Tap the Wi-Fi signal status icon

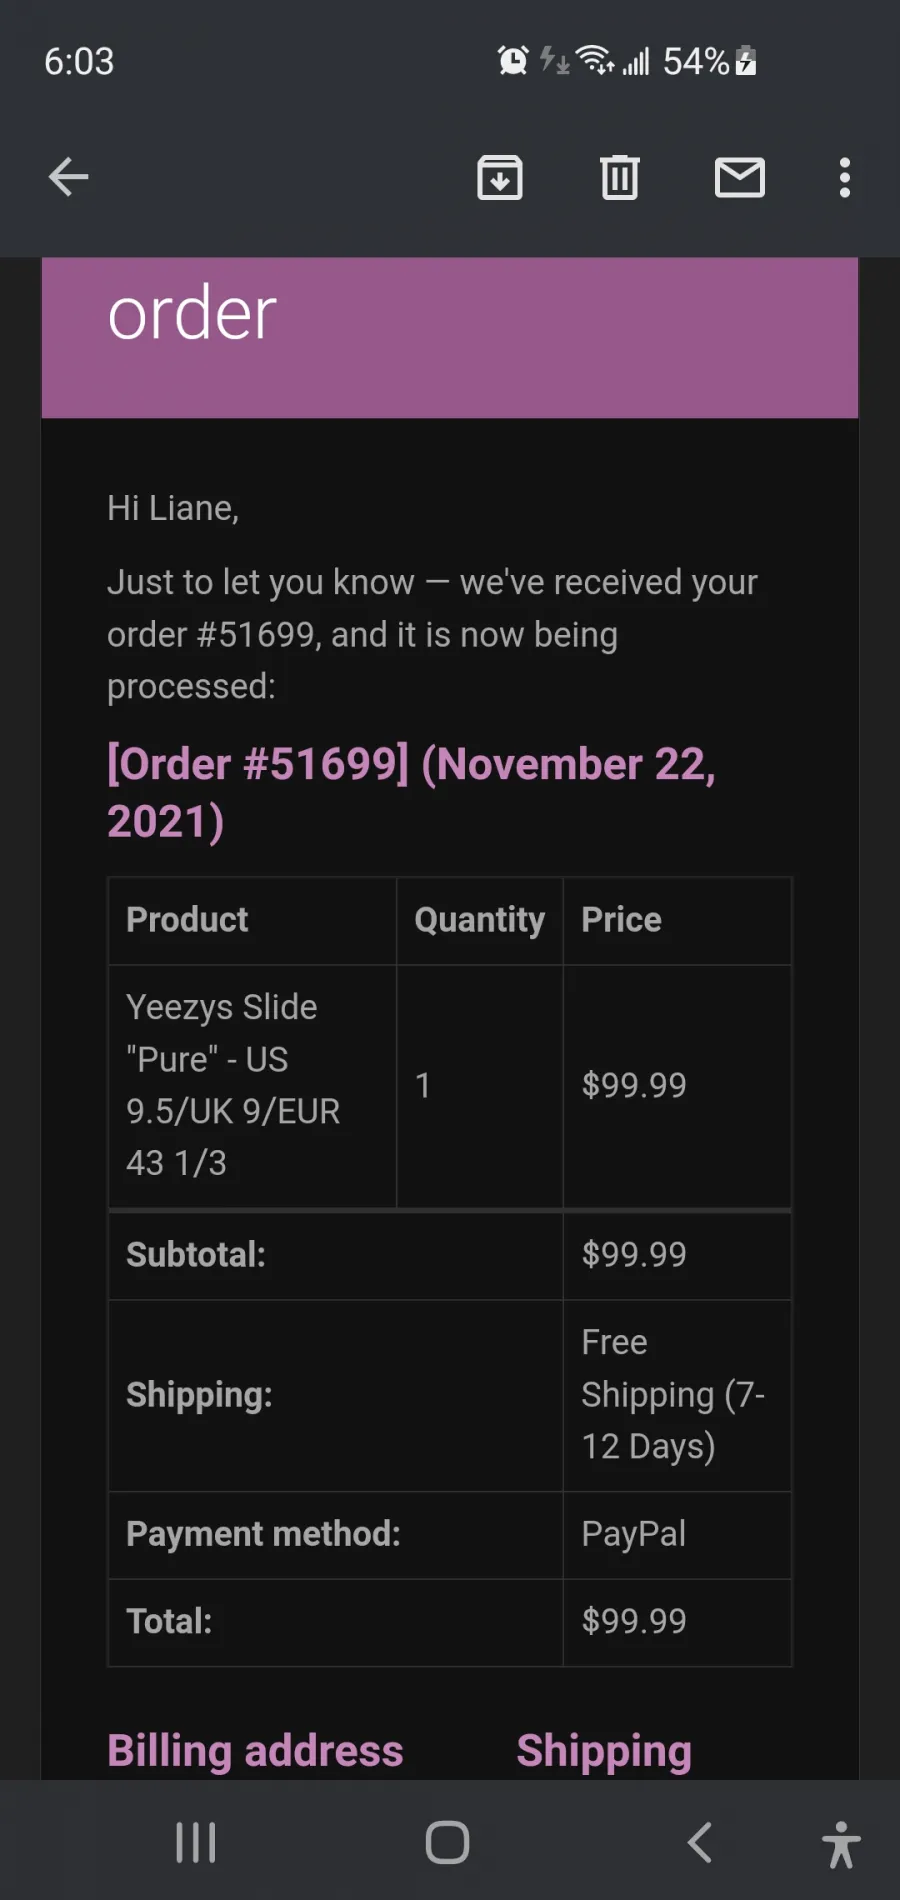(595, 61)
